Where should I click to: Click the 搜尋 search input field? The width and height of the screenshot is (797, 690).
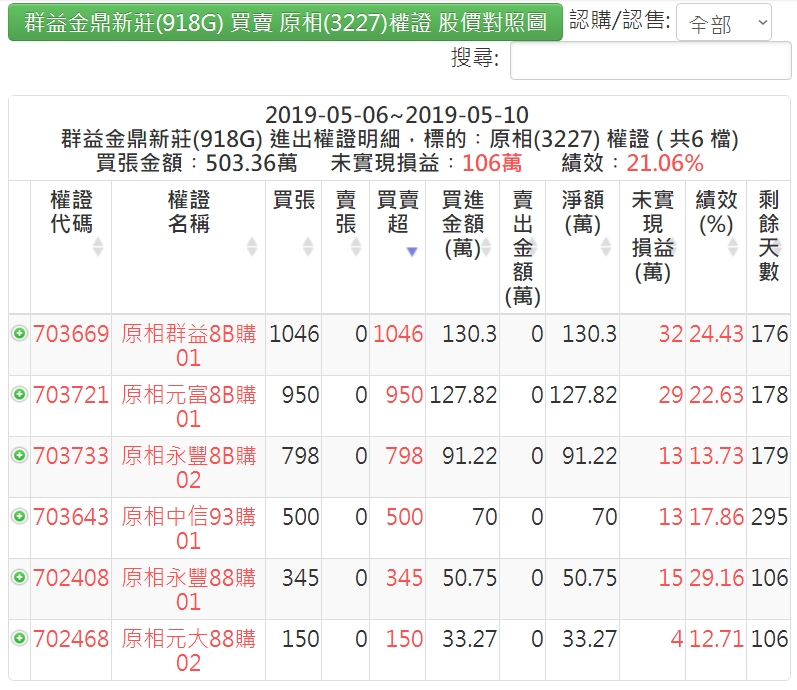[x=650, y=61]
